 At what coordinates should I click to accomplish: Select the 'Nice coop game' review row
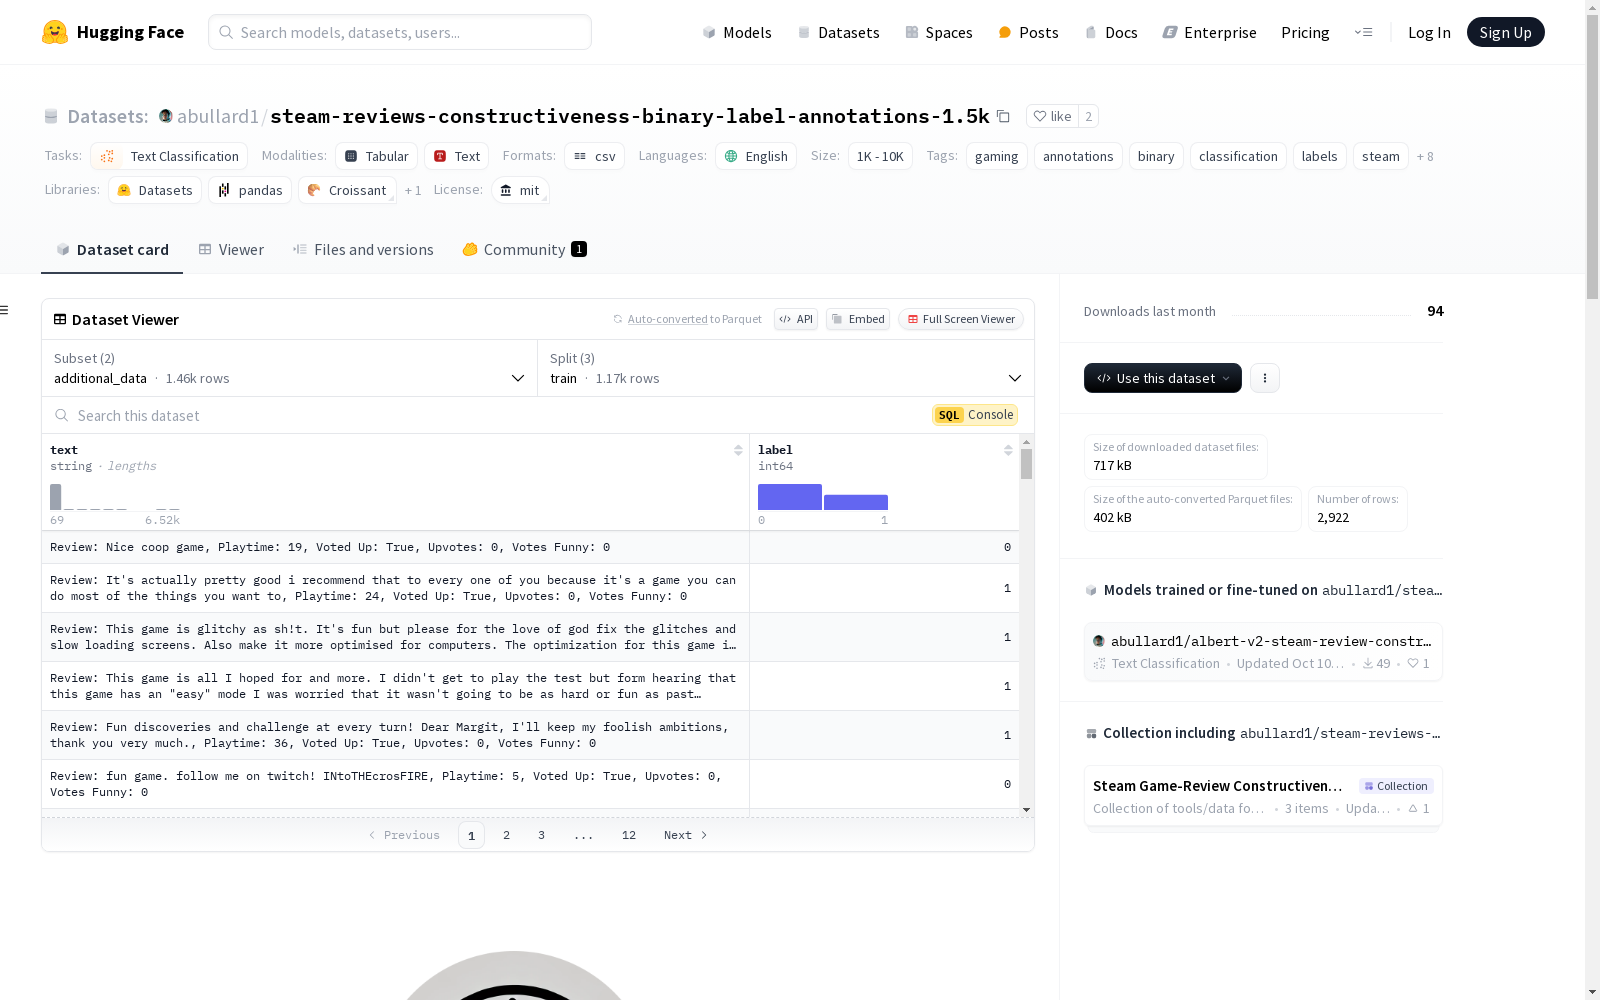[530, 547]
